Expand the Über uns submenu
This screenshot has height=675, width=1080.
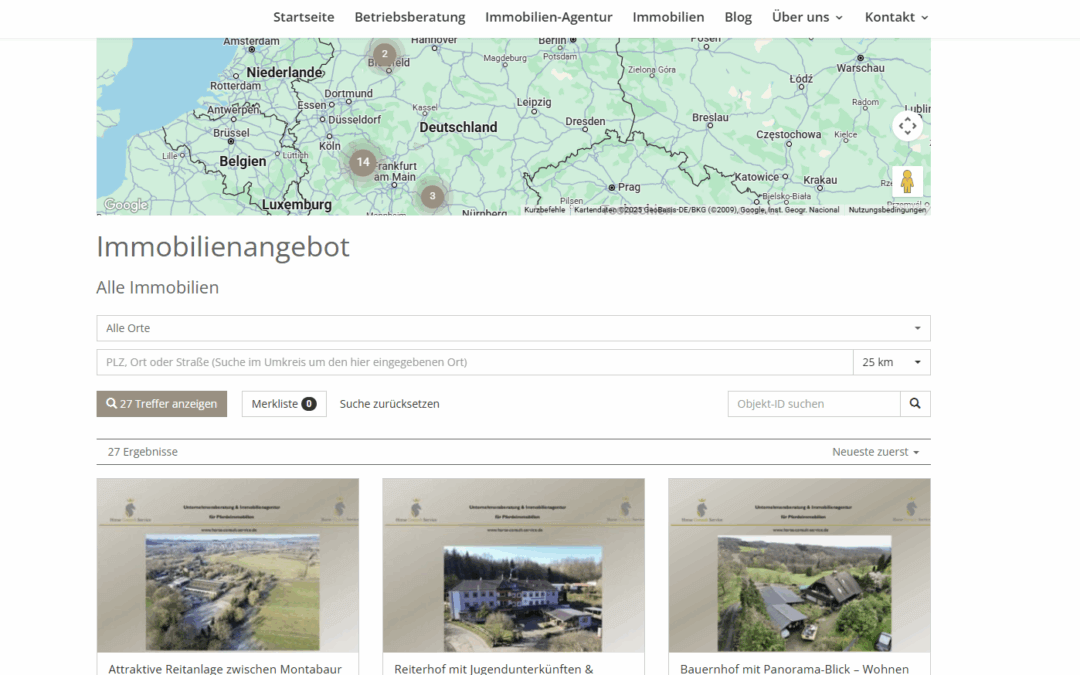pyautogui.click(x=807, y=17)
